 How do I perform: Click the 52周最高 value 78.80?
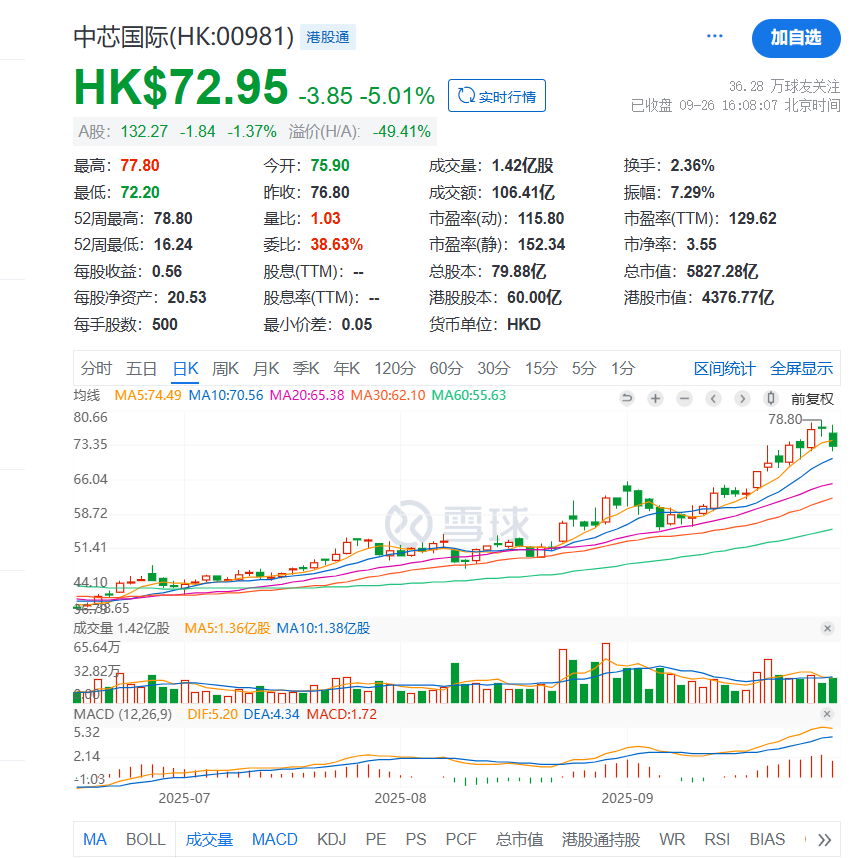click(173, 219)
